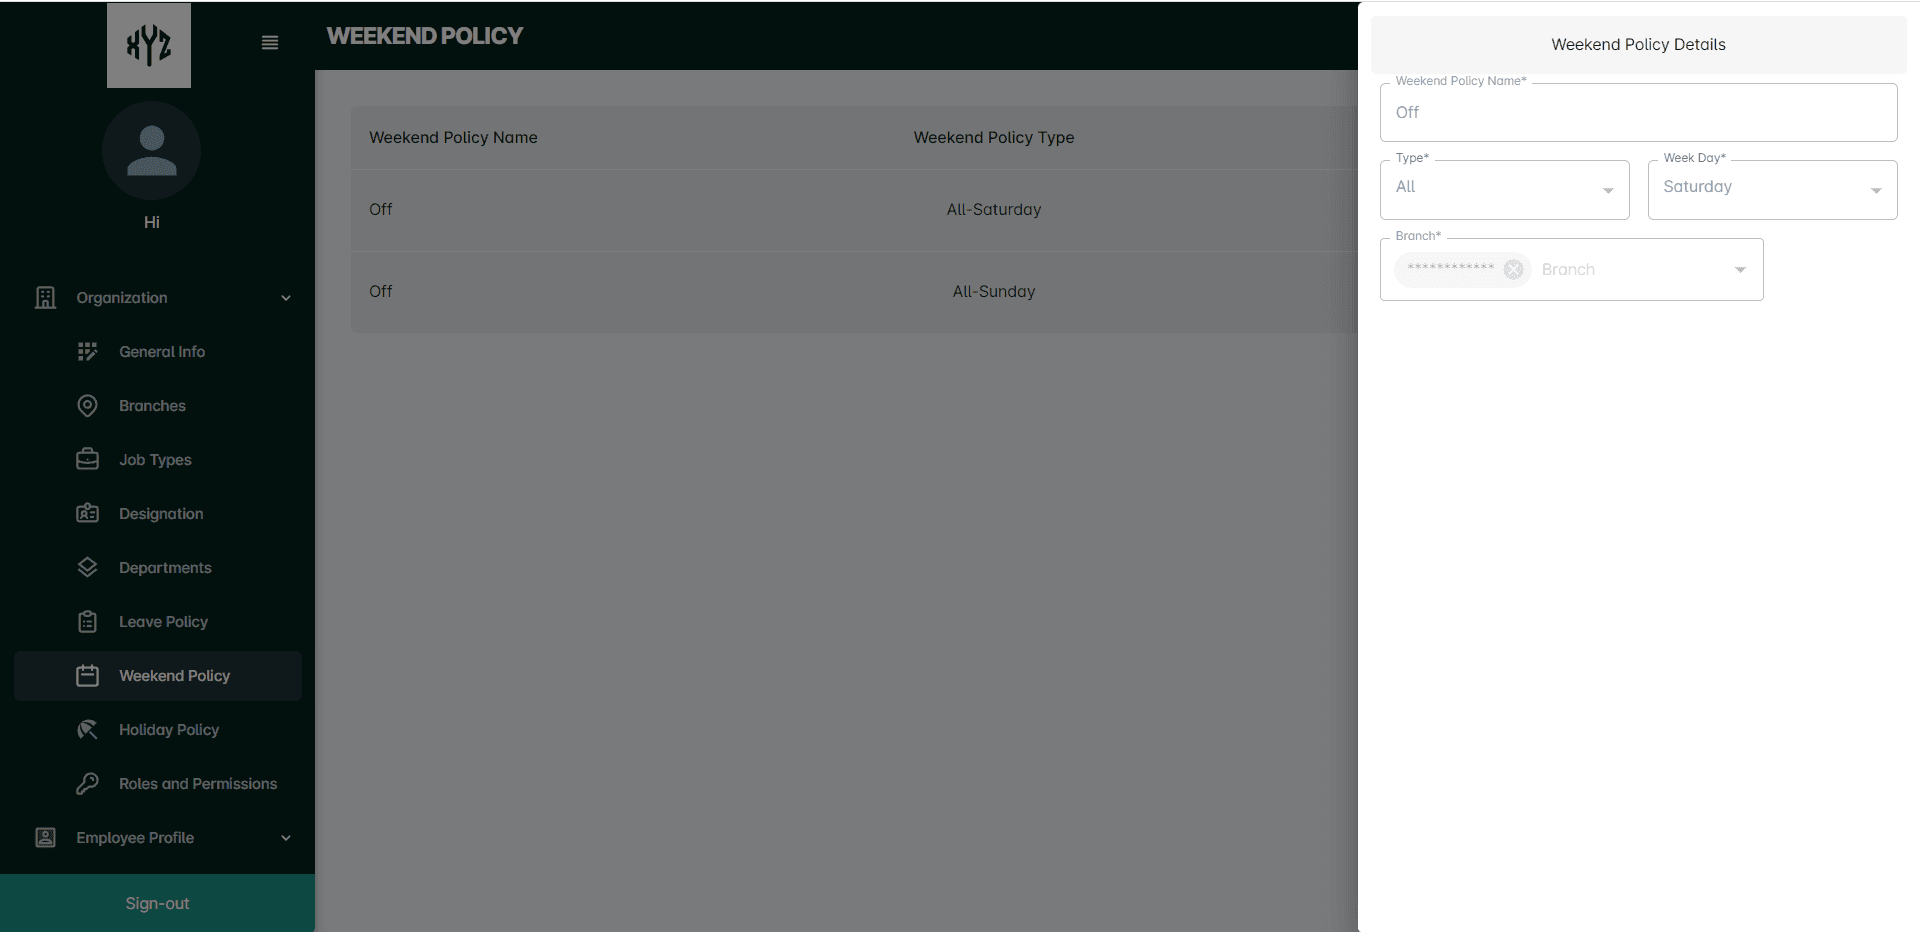Click the Weekend Policy Name field
The image size is (1920, 932).
1638,113
